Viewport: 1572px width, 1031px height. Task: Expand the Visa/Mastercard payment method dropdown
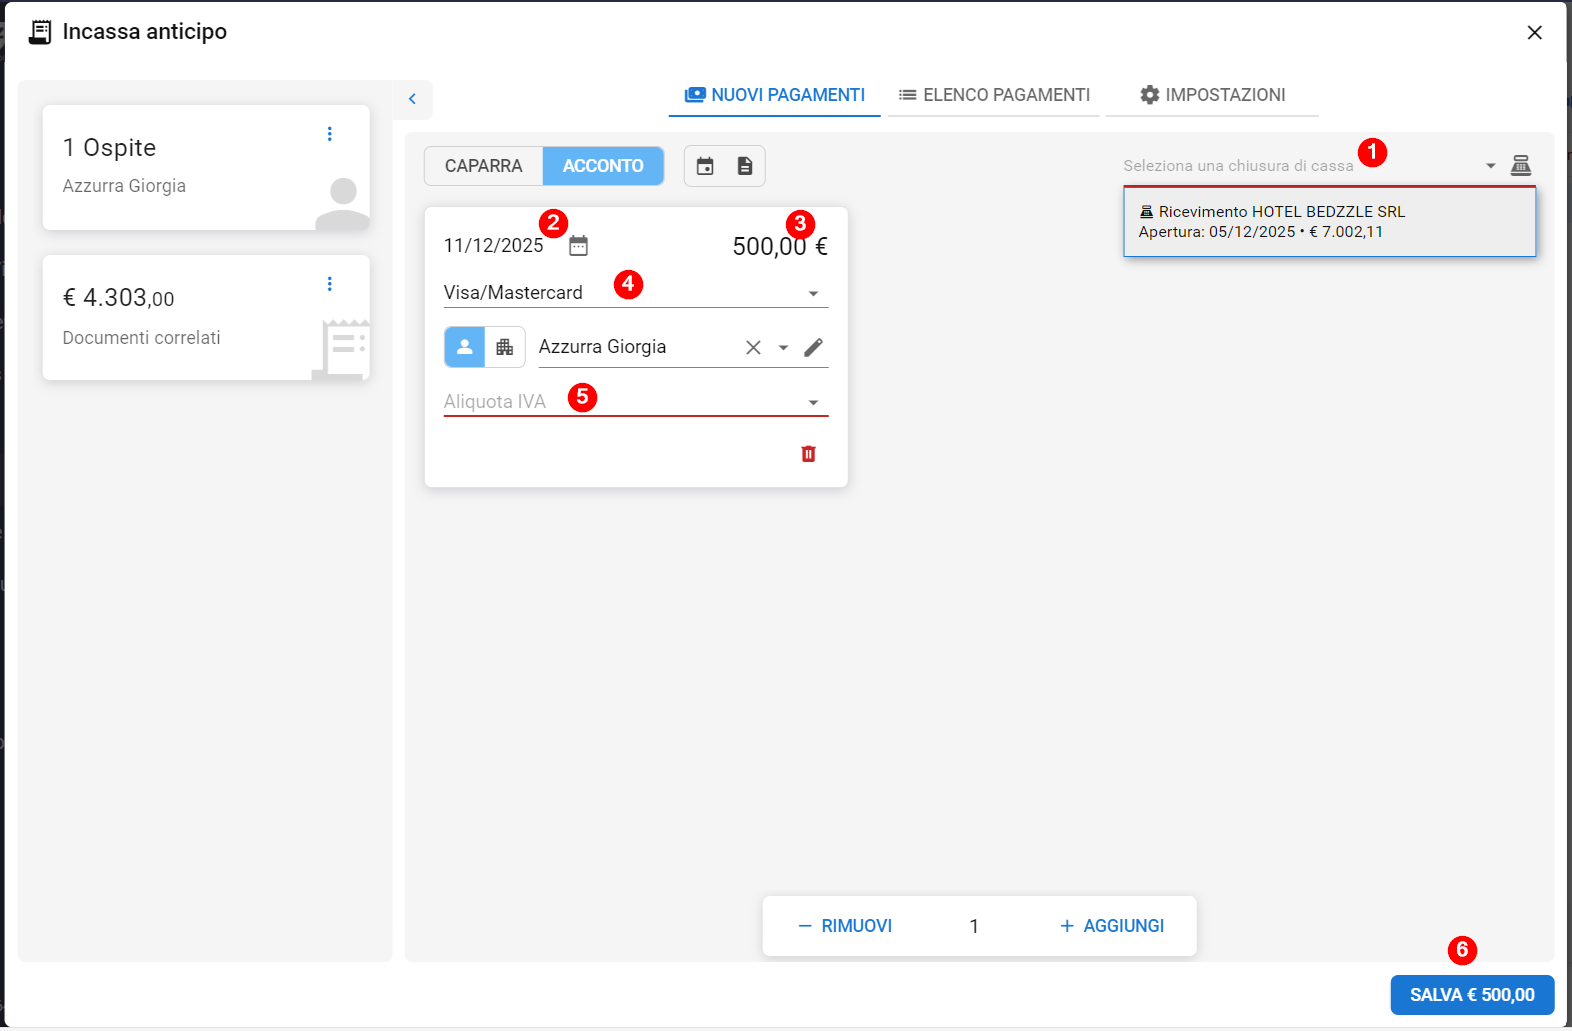pyautogui.click(x=813, y=293)
